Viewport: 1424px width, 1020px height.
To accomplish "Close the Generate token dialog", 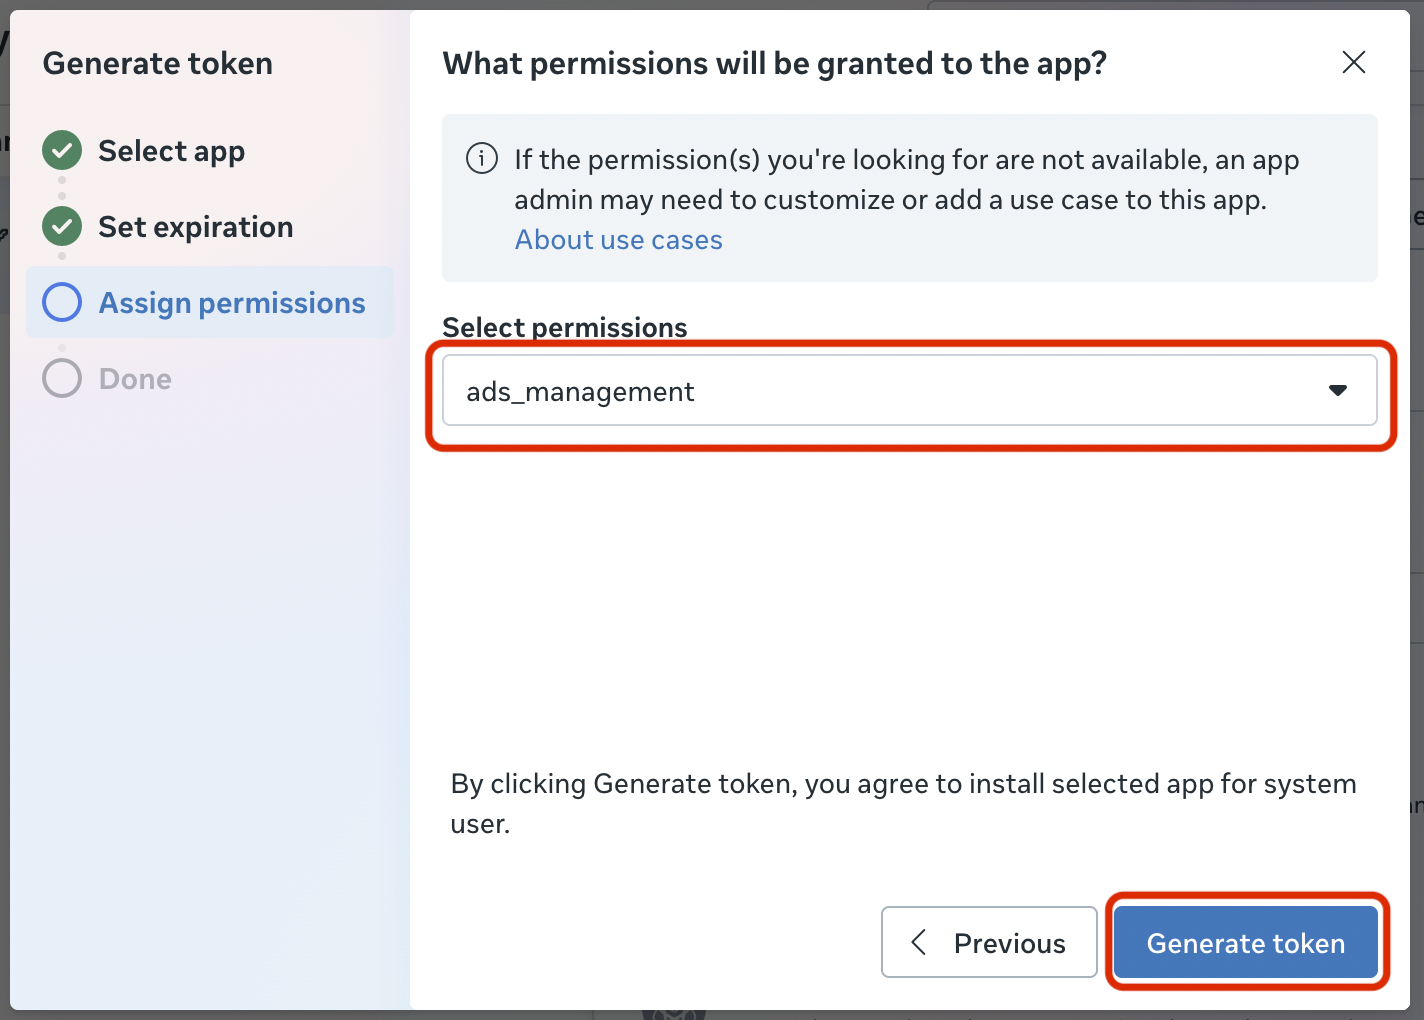I will (1354, 62).
